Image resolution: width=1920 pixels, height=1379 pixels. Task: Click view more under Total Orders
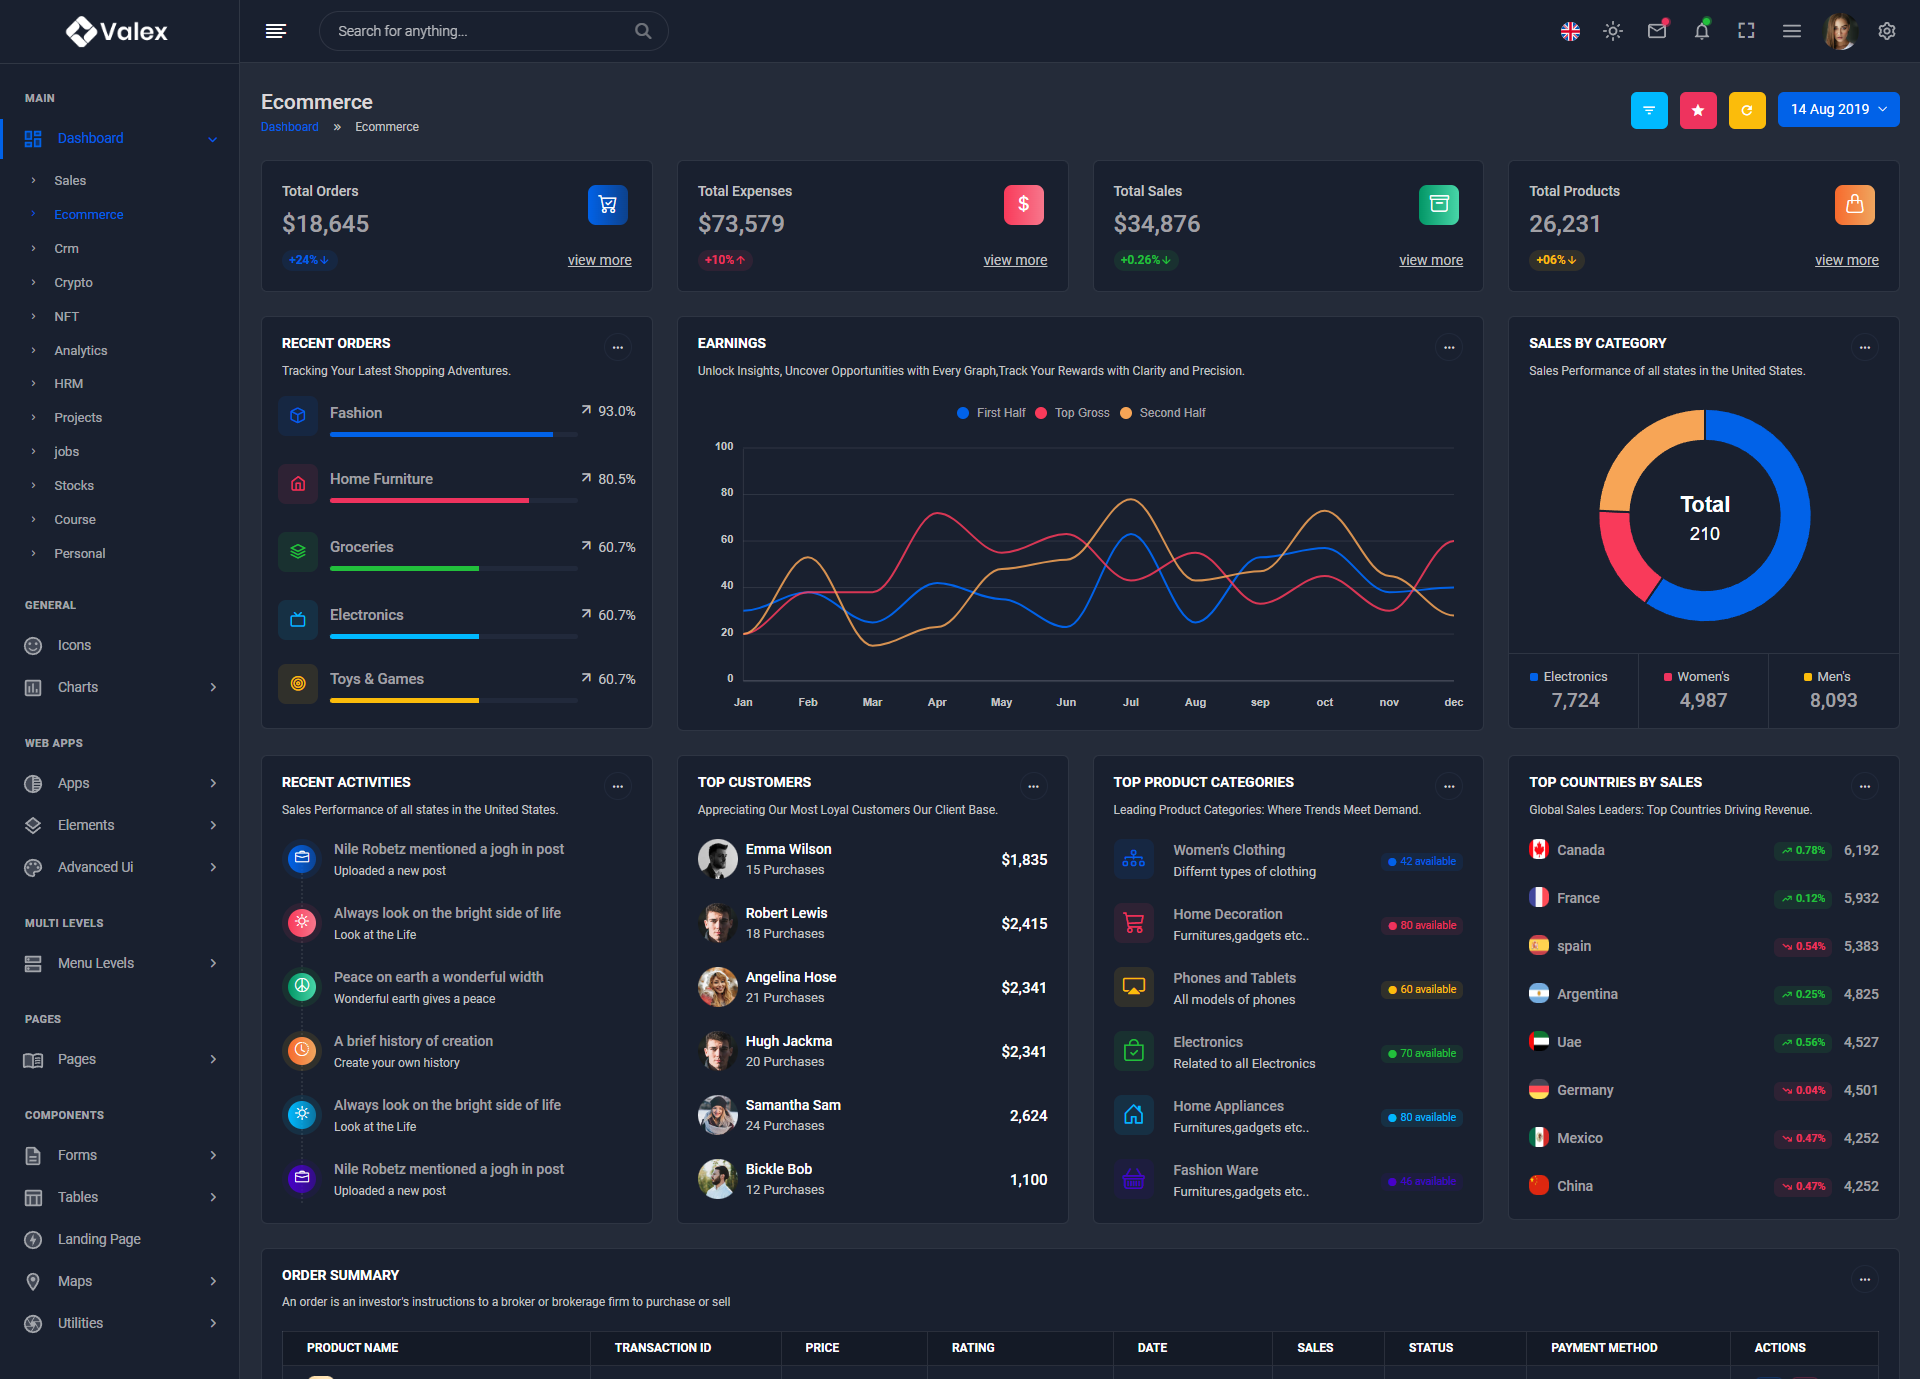tap(599, 260)
